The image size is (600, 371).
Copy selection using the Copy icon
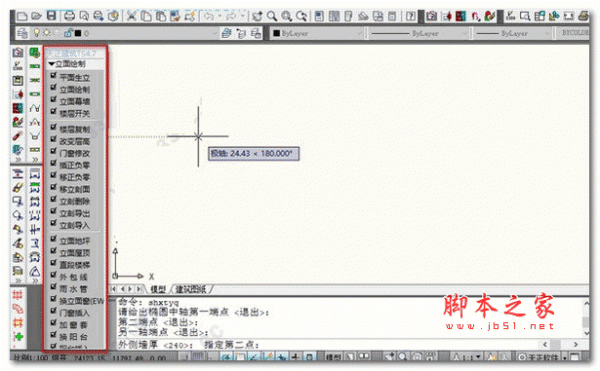[x=146, y=16]
